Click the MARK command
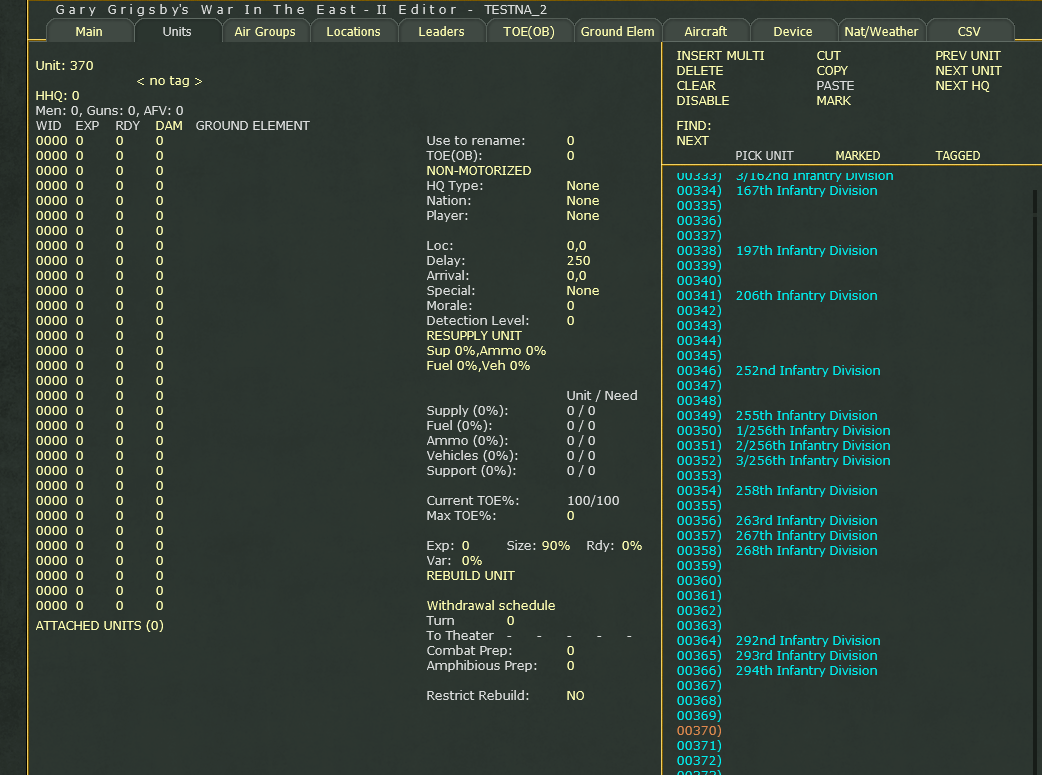Viewport: 1042px width, 775px height. pyautogui.click(x=833, y=100)
